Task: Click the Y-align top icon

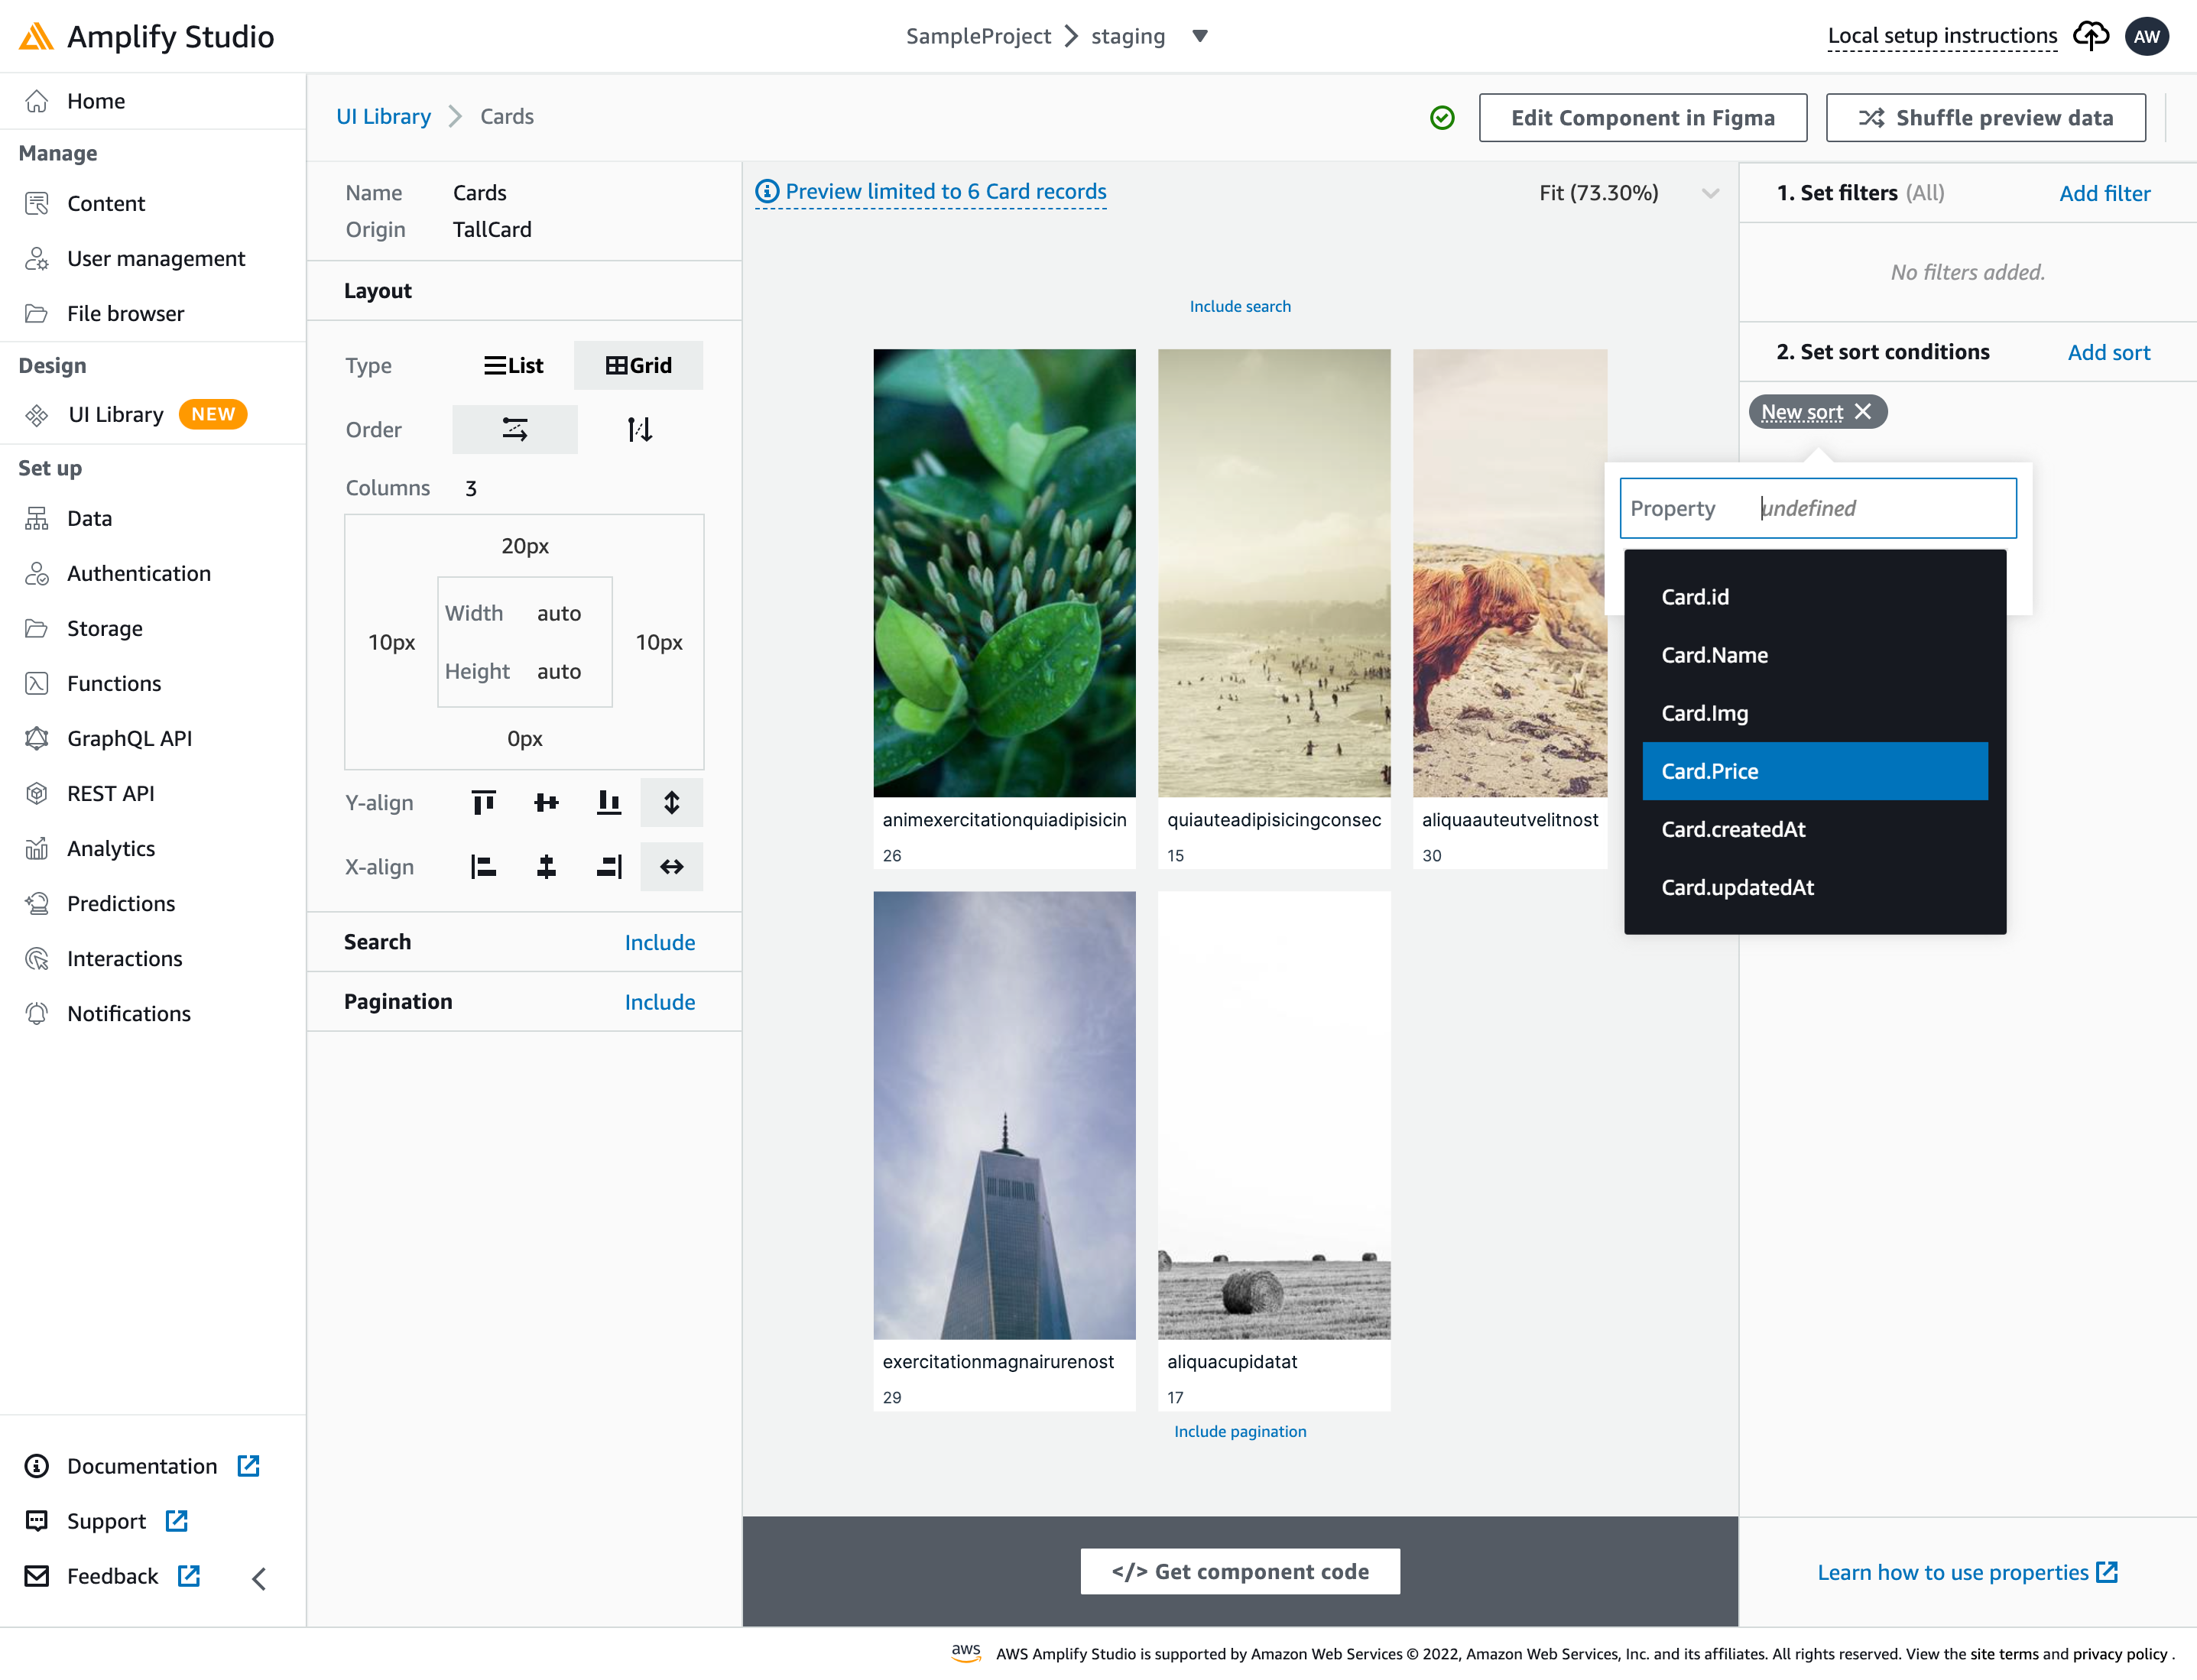Action: [x=483, y=802]
